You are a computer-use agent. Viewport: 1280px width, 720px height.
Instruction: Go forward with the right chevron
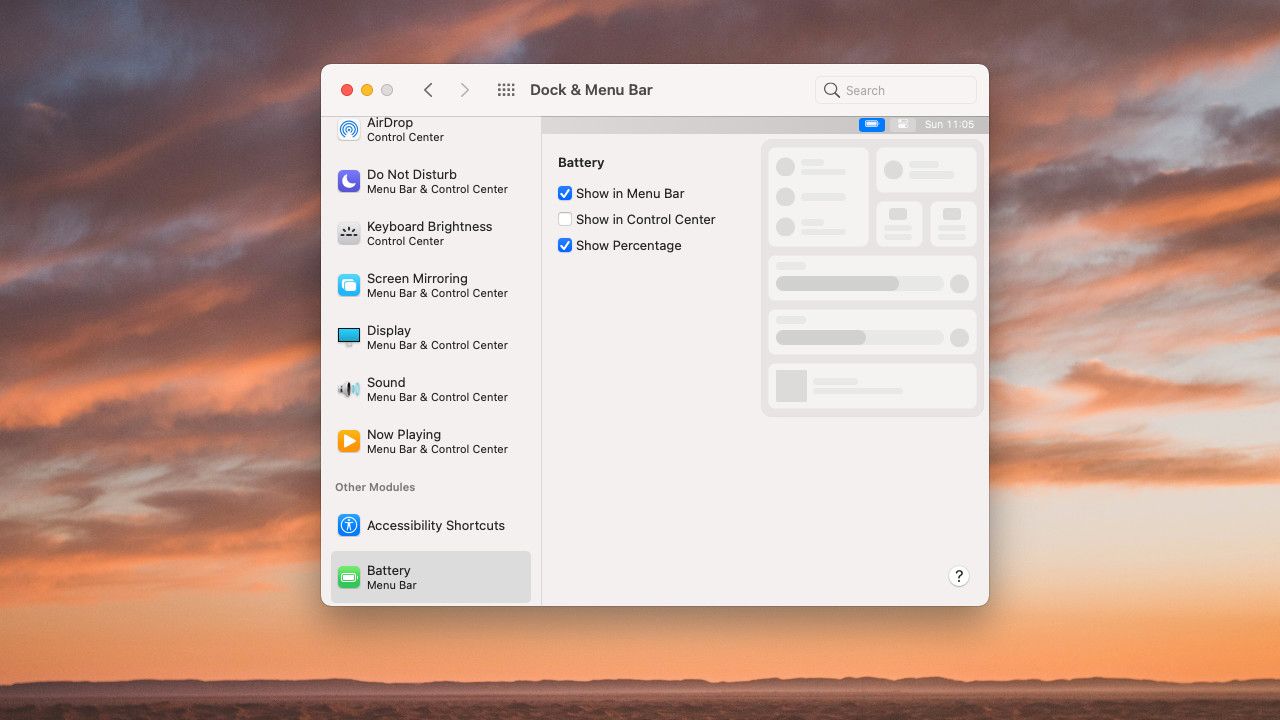click(x=464, y=90)
